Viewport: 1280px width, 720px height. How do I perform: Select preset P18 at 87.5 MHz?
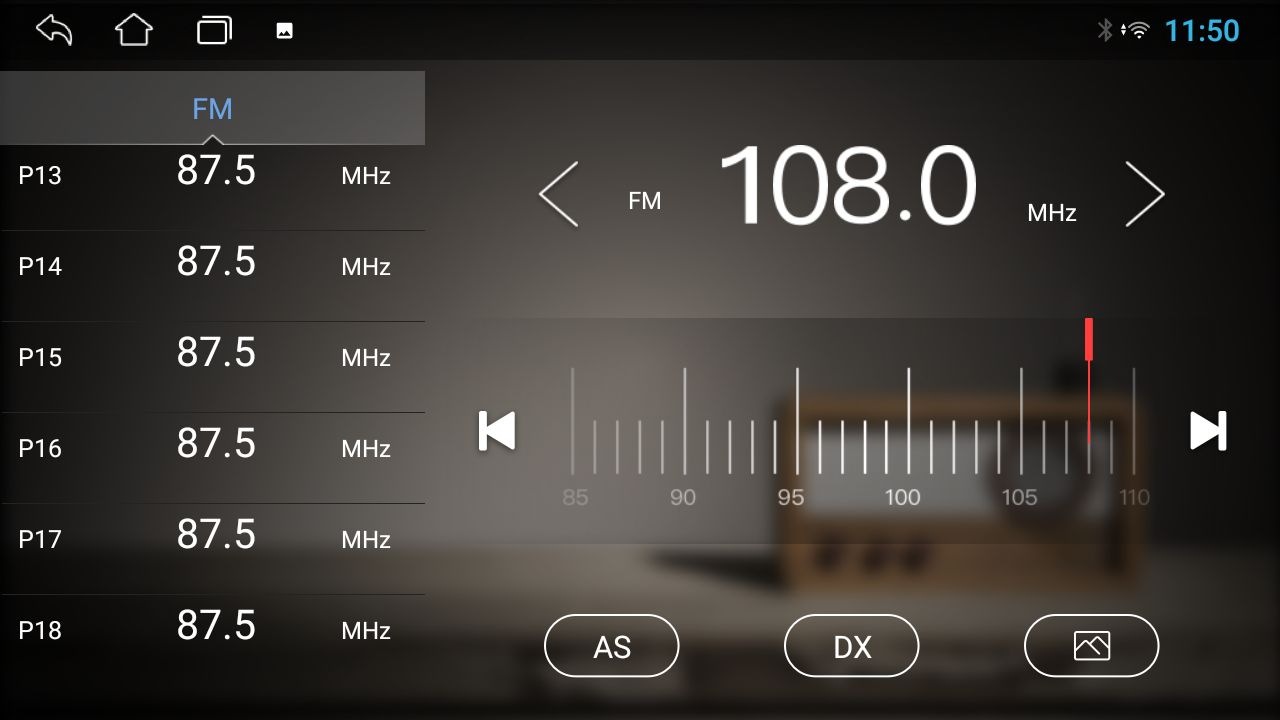212,630
